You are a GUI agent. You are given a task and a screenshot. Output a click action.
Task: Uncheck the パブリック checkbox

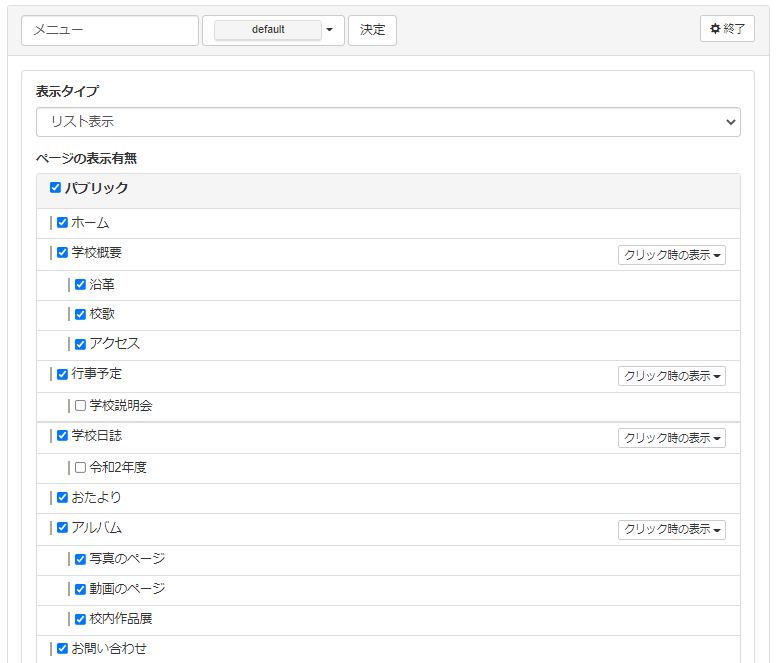click(56, 187)
